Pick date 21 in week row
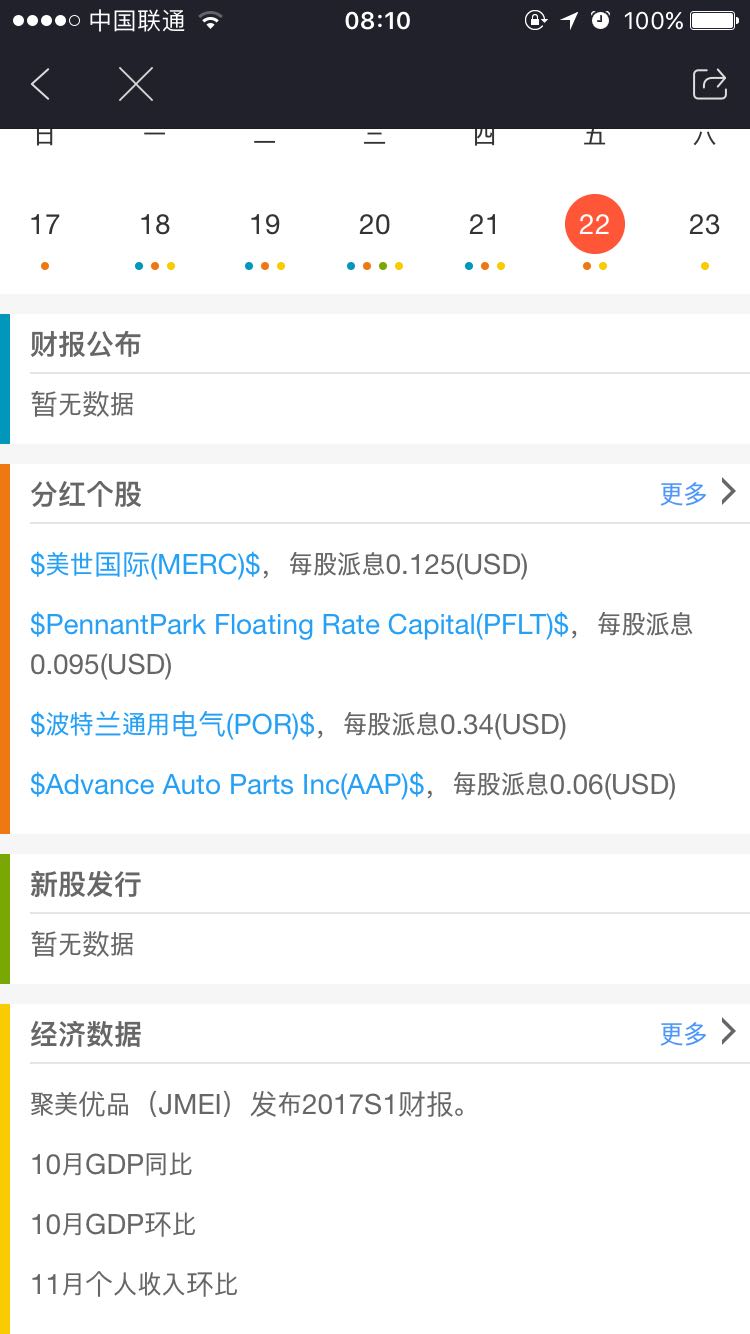 coord(484,226)
